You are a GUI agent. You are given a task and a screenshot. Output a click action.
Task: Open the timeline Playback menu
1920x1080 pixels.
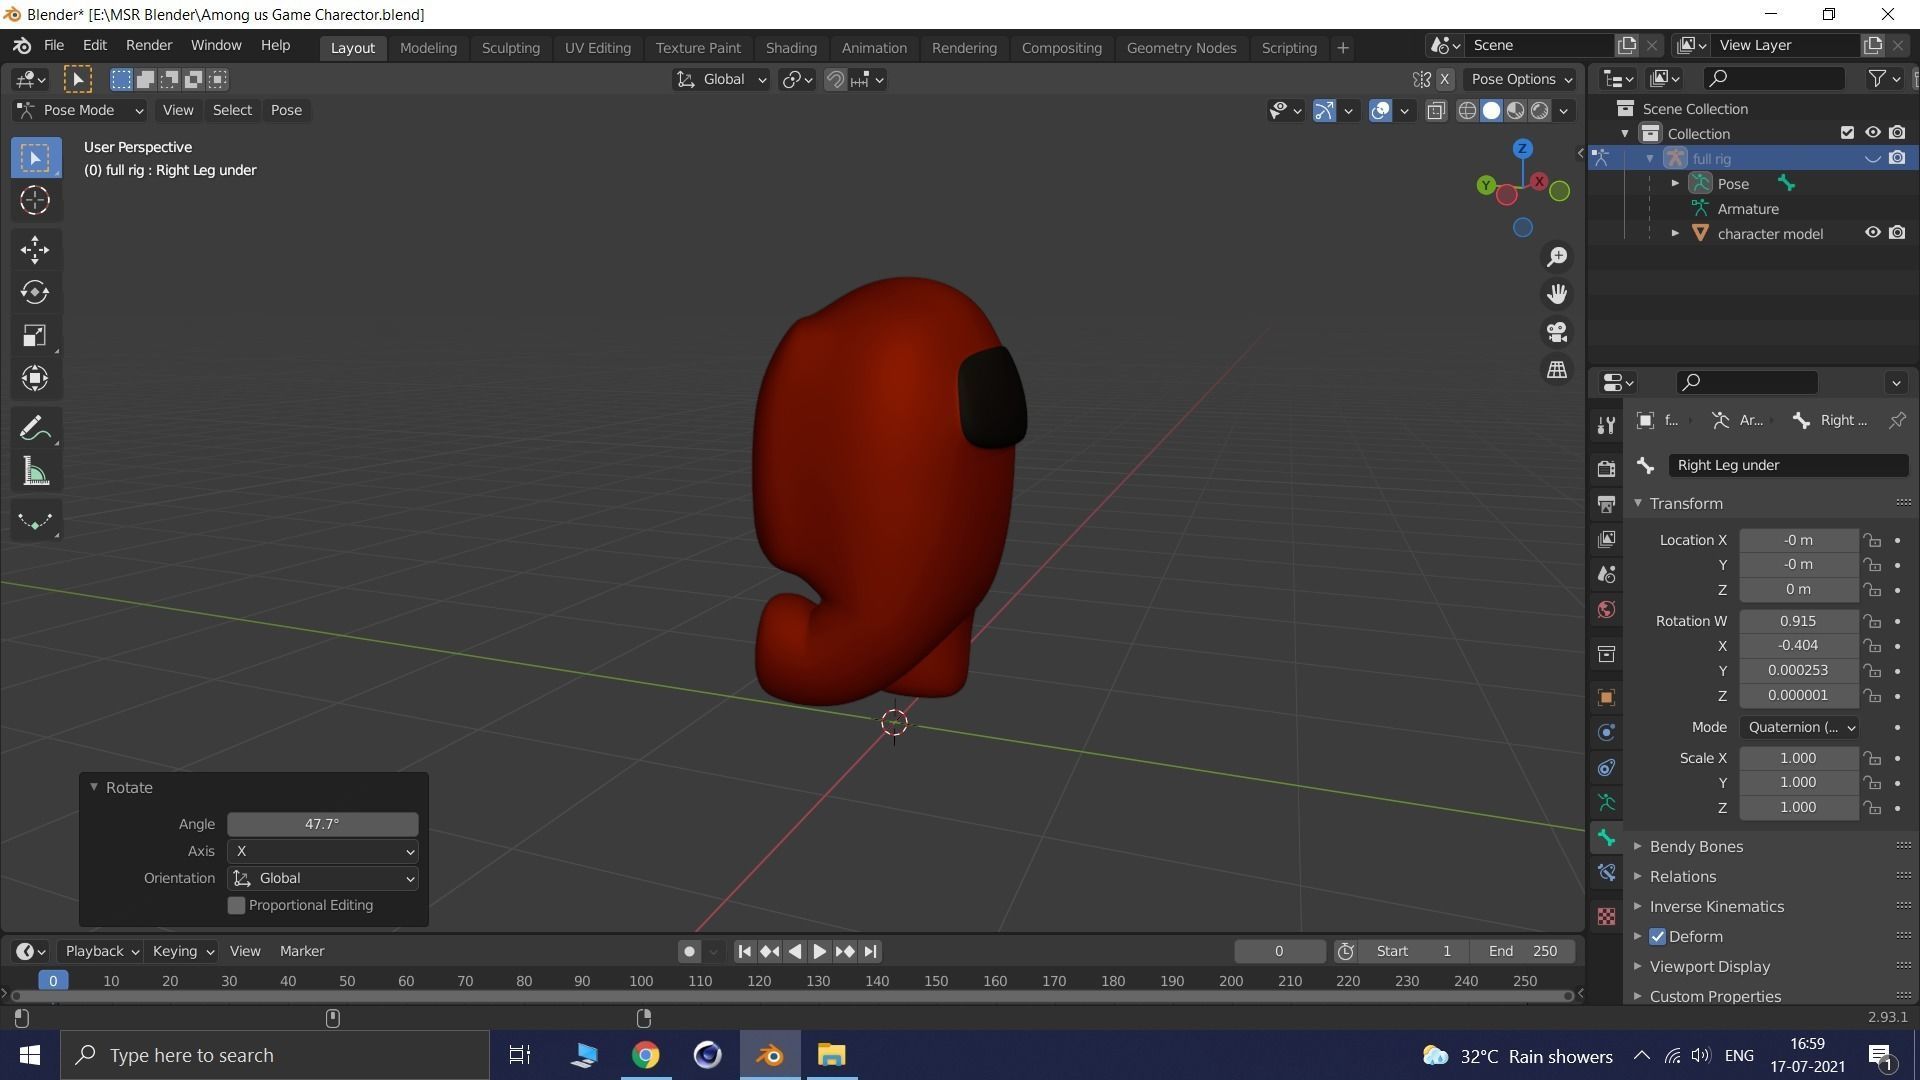101,951
